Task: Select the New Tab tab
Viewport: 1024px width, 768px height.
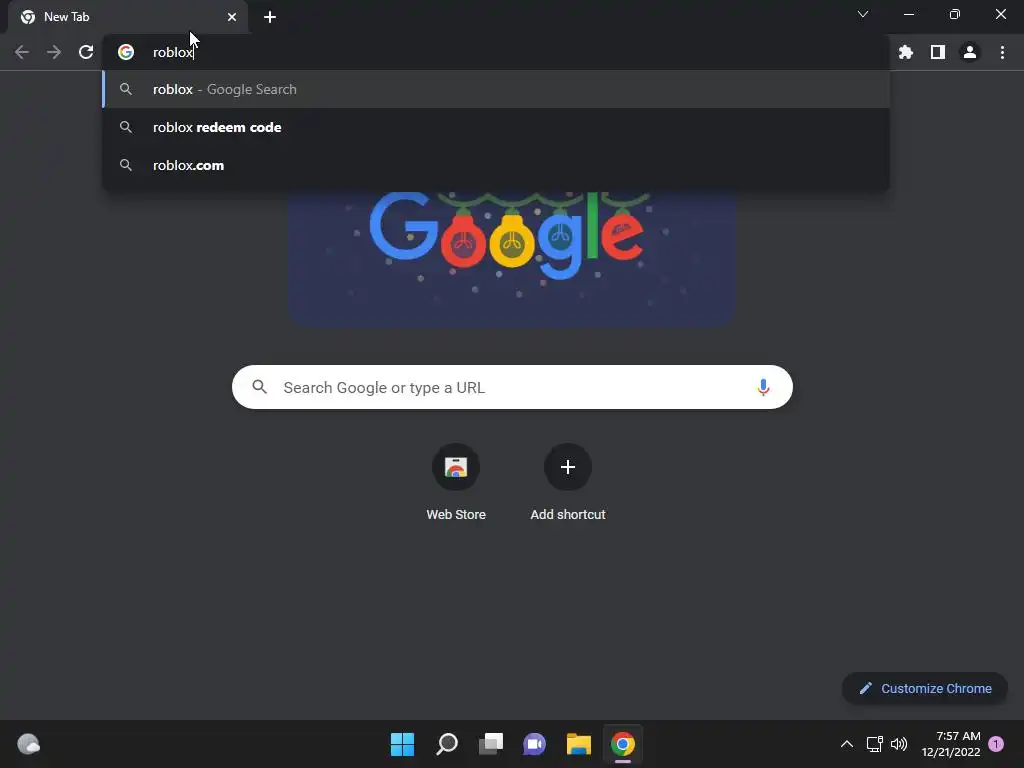Action: pos(127,17)
